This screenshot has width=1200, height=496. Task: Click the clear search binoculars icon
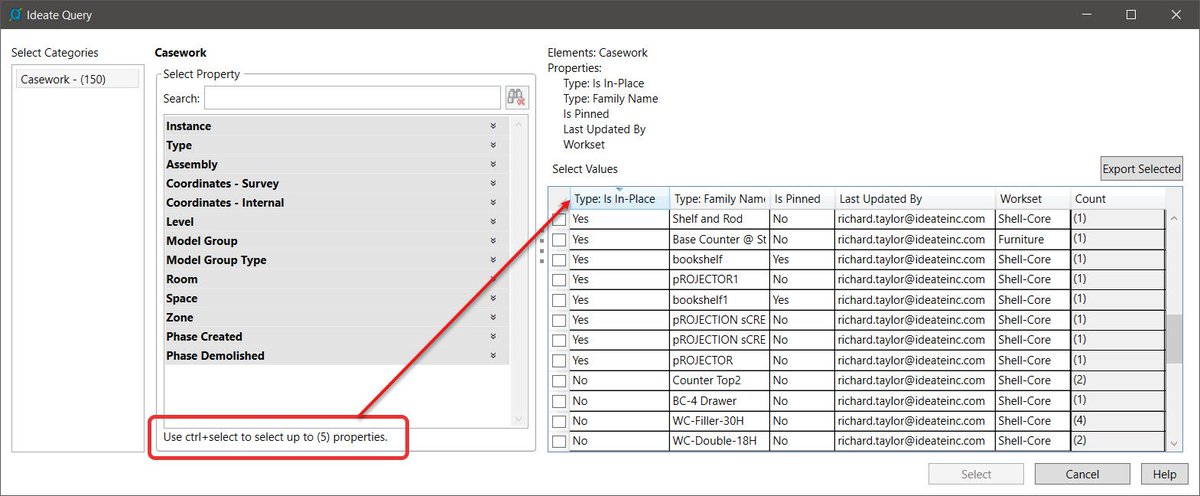(516, 97)
